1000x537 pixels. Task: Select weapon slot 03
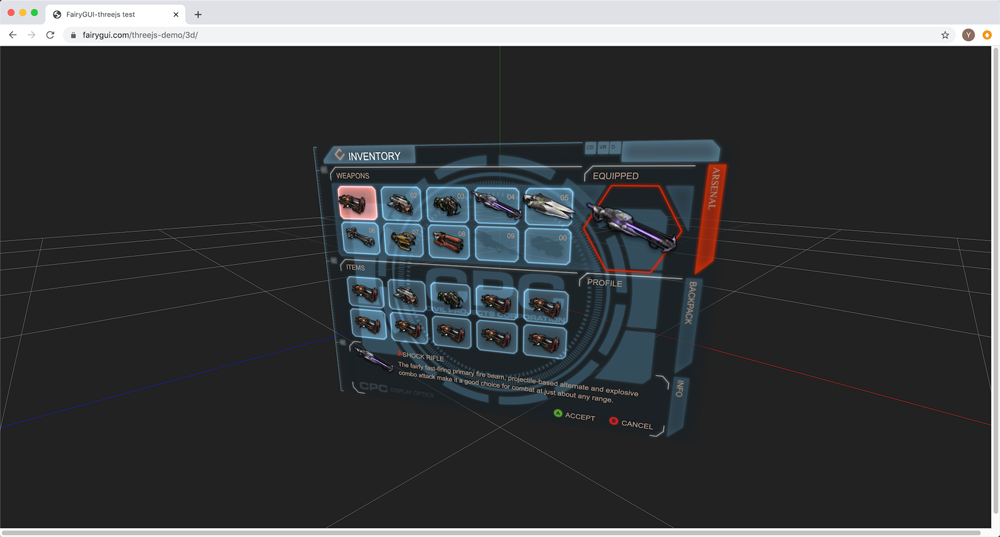coord(447,205)
